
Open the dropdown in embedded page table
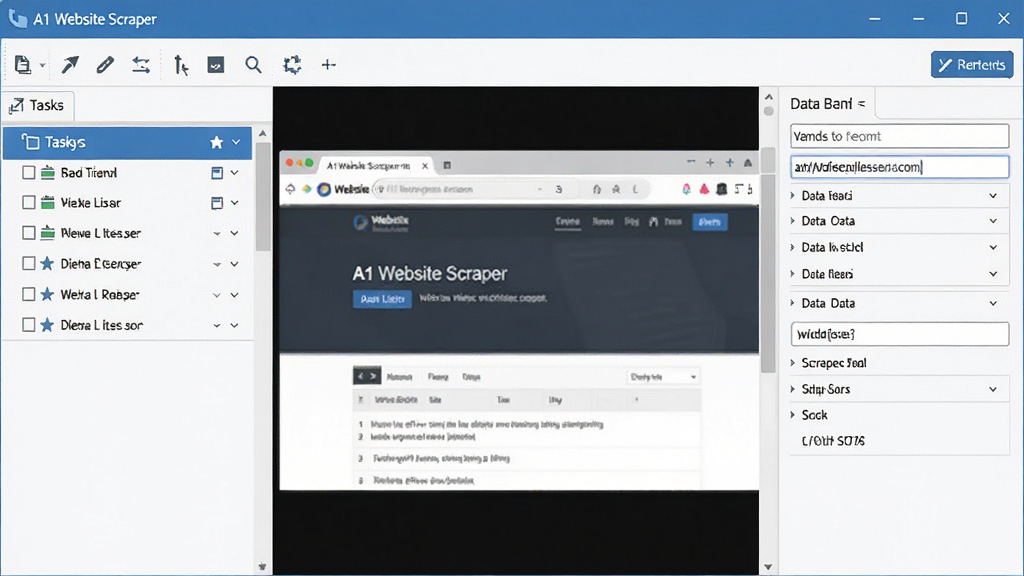click(662, 377)
